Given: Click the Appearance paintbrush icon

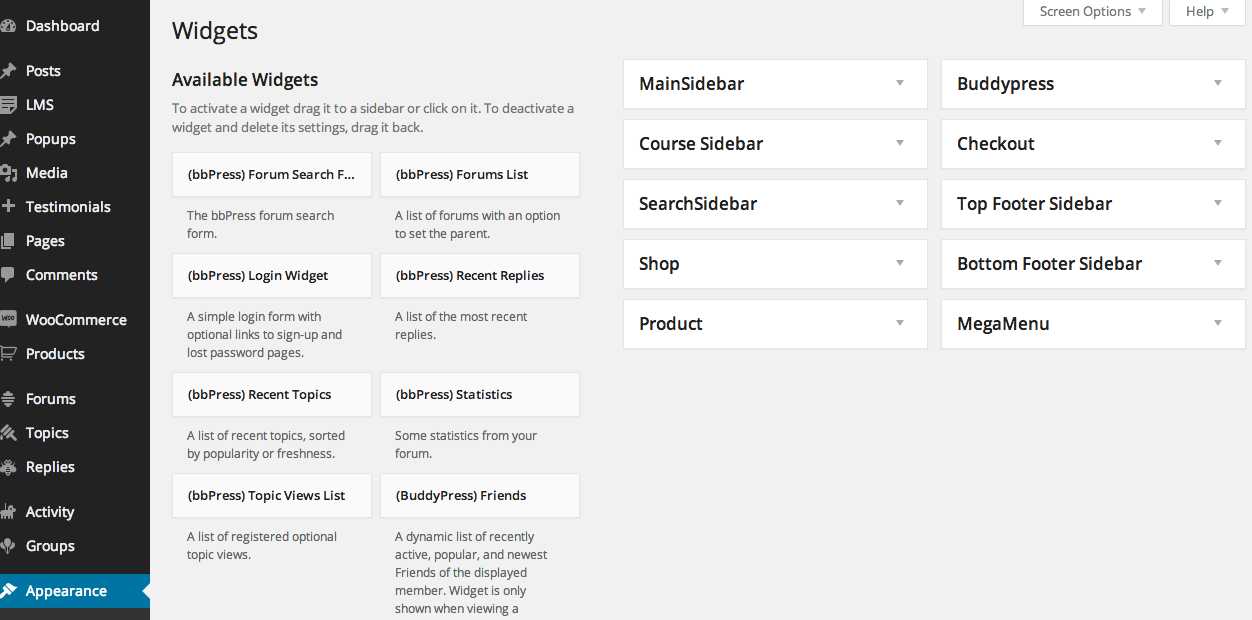Looking at the screenshot, I should [x=8, y=591].
